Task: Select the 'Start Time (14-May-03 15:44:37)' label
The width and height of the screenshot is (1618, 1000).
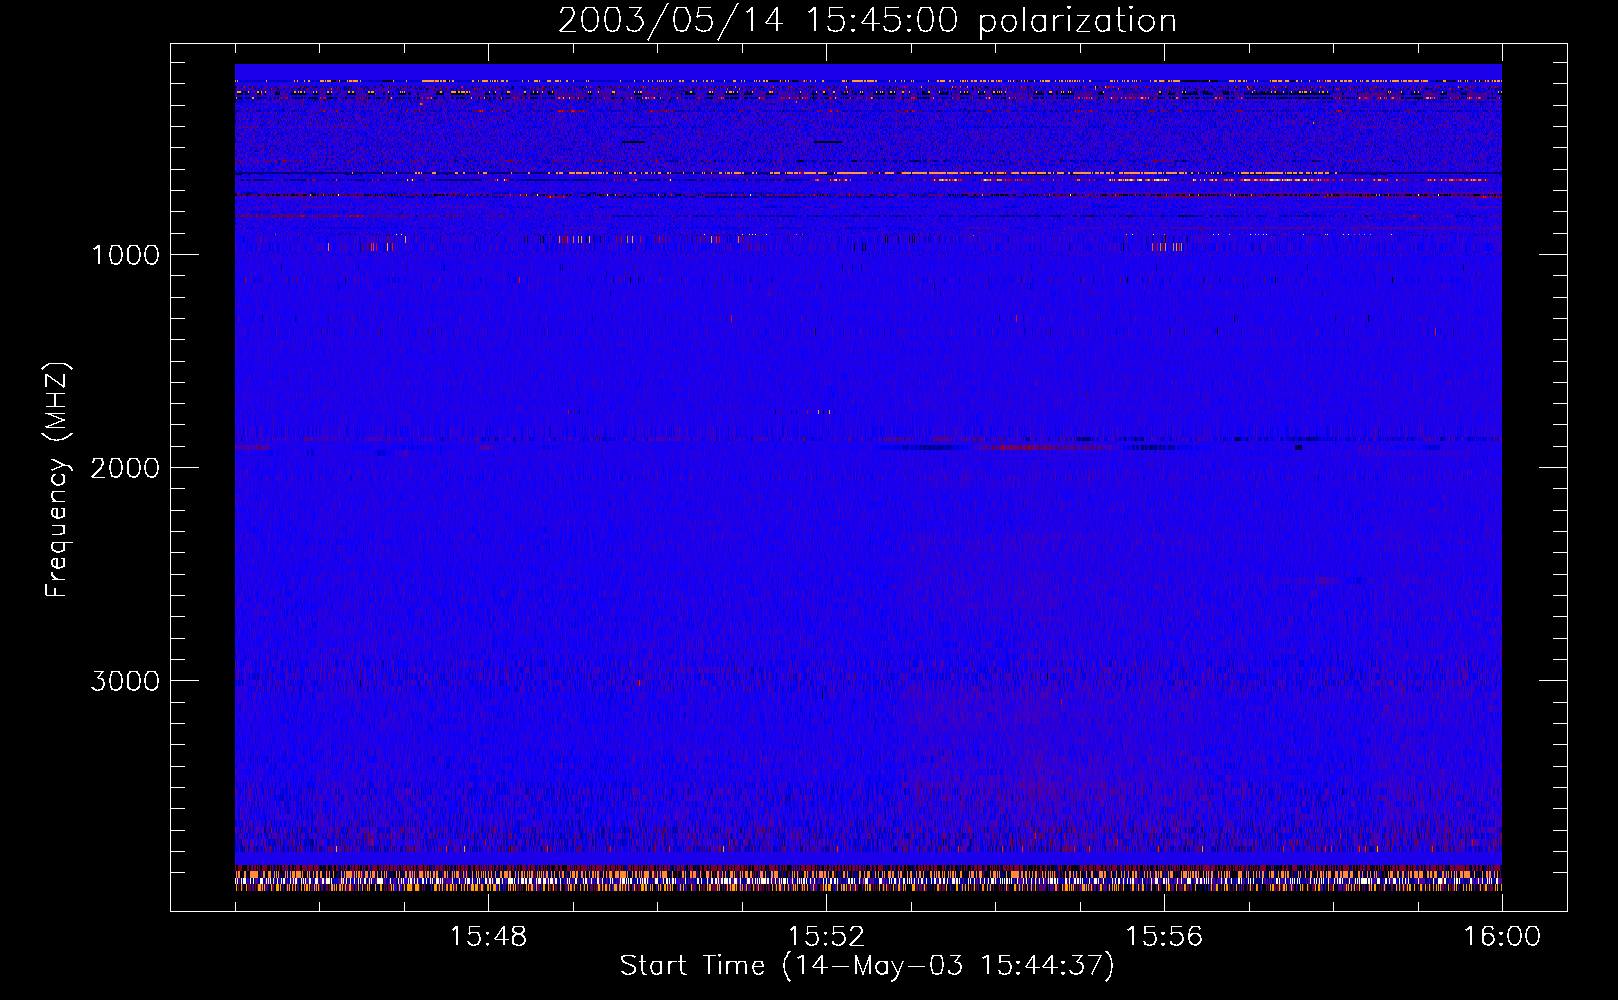Action: pyautogui.click(x=867, y=966)
